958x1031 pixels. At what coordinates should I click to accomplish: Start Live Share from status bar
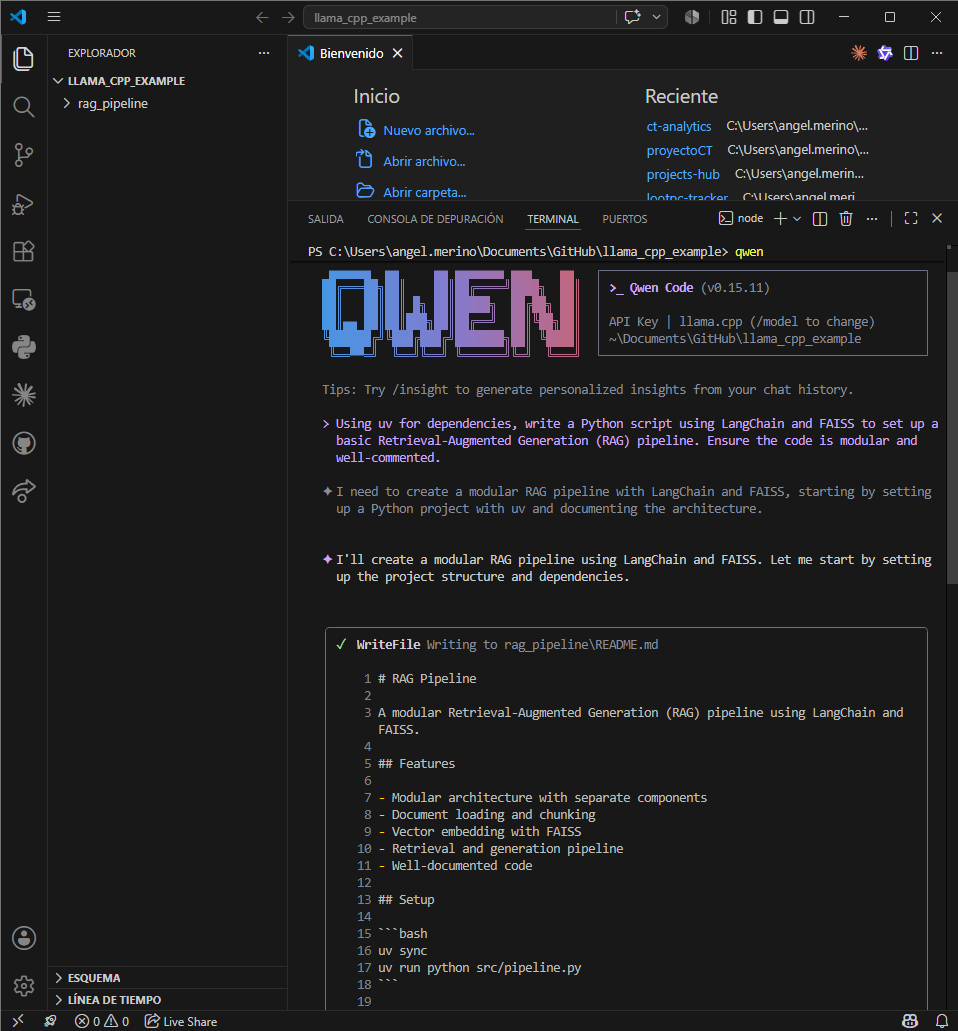(x=181, y=1021)
